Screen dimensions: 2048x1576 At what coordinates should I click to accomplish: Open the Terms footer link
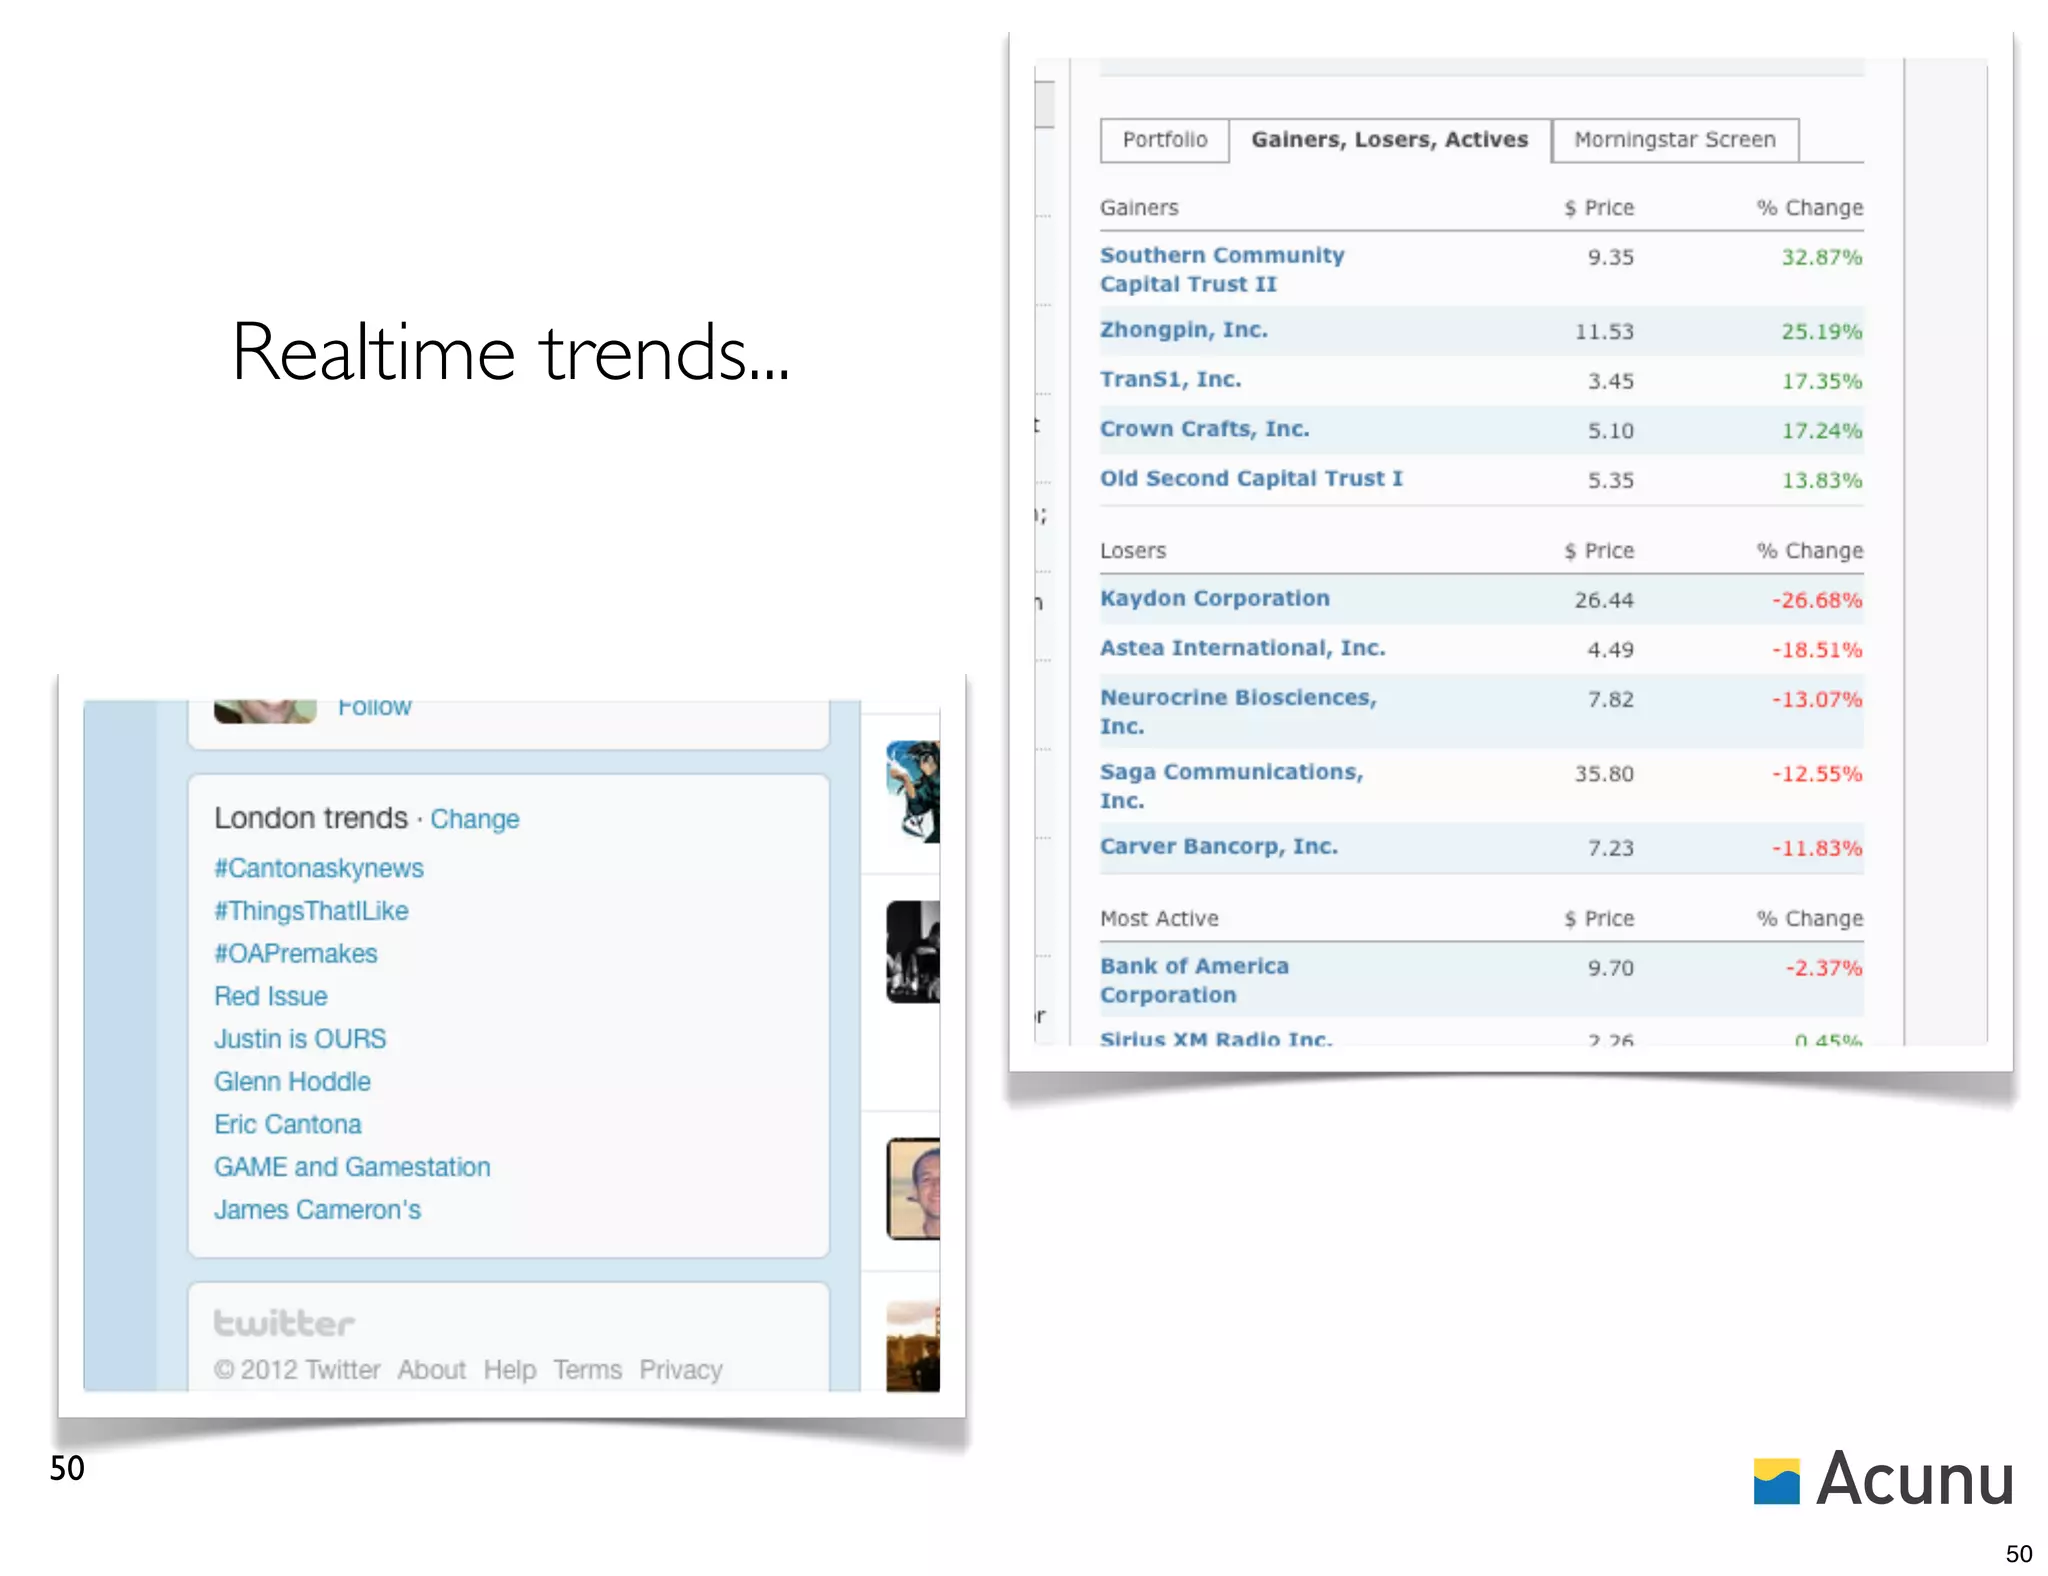pyautogui.click(x=588, y=1370)
